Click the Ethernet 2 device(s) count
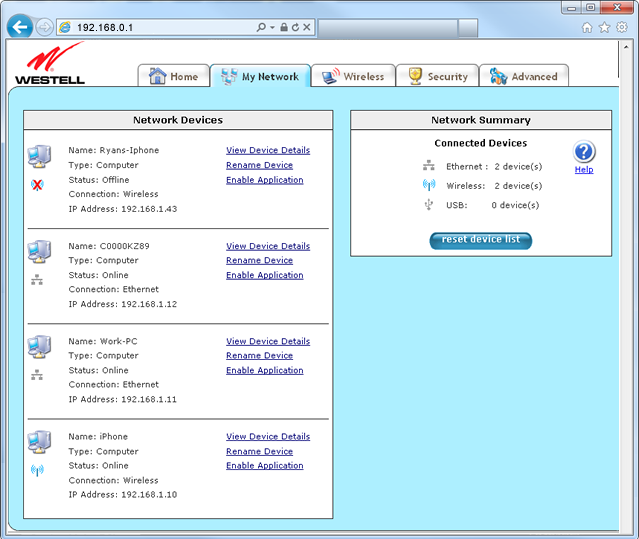 coord(518,167)
